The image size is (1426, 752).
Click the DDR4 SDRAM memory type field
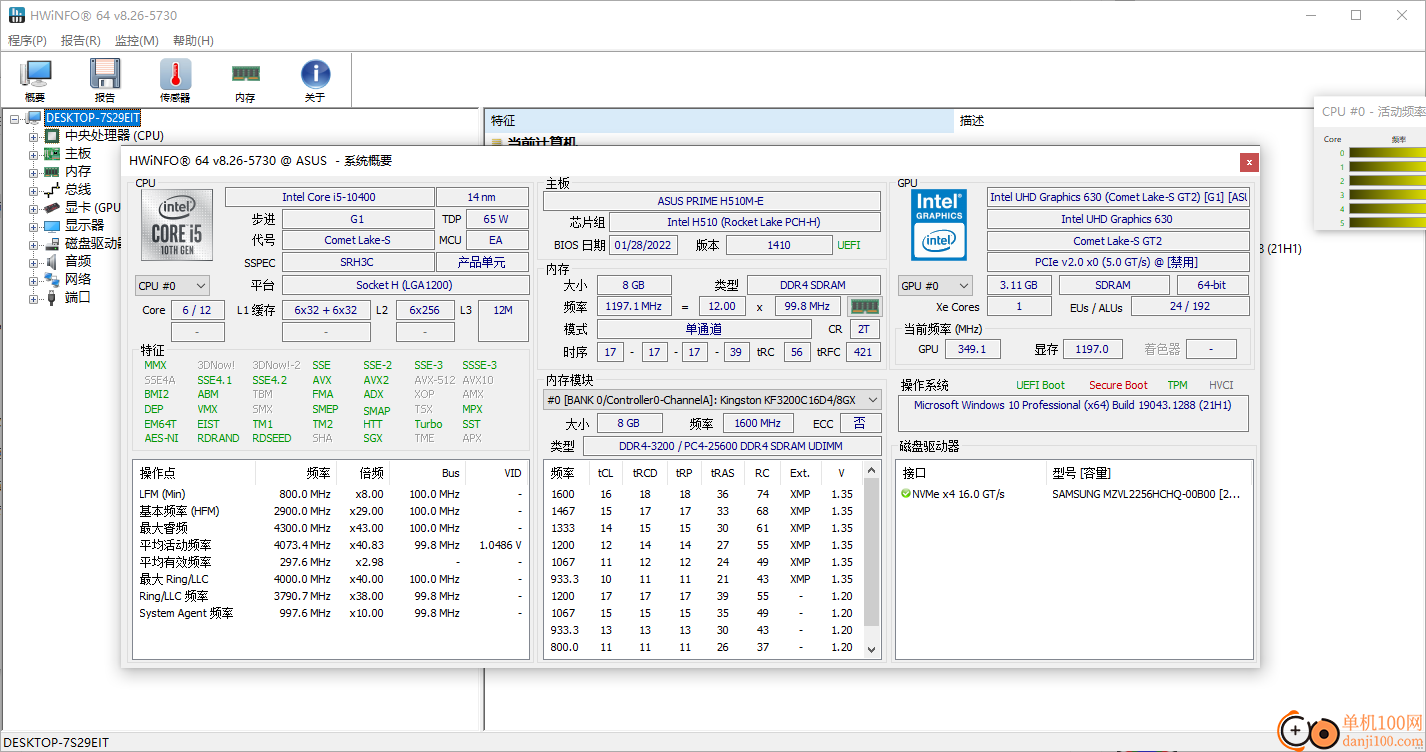click(x=813, y=285)
